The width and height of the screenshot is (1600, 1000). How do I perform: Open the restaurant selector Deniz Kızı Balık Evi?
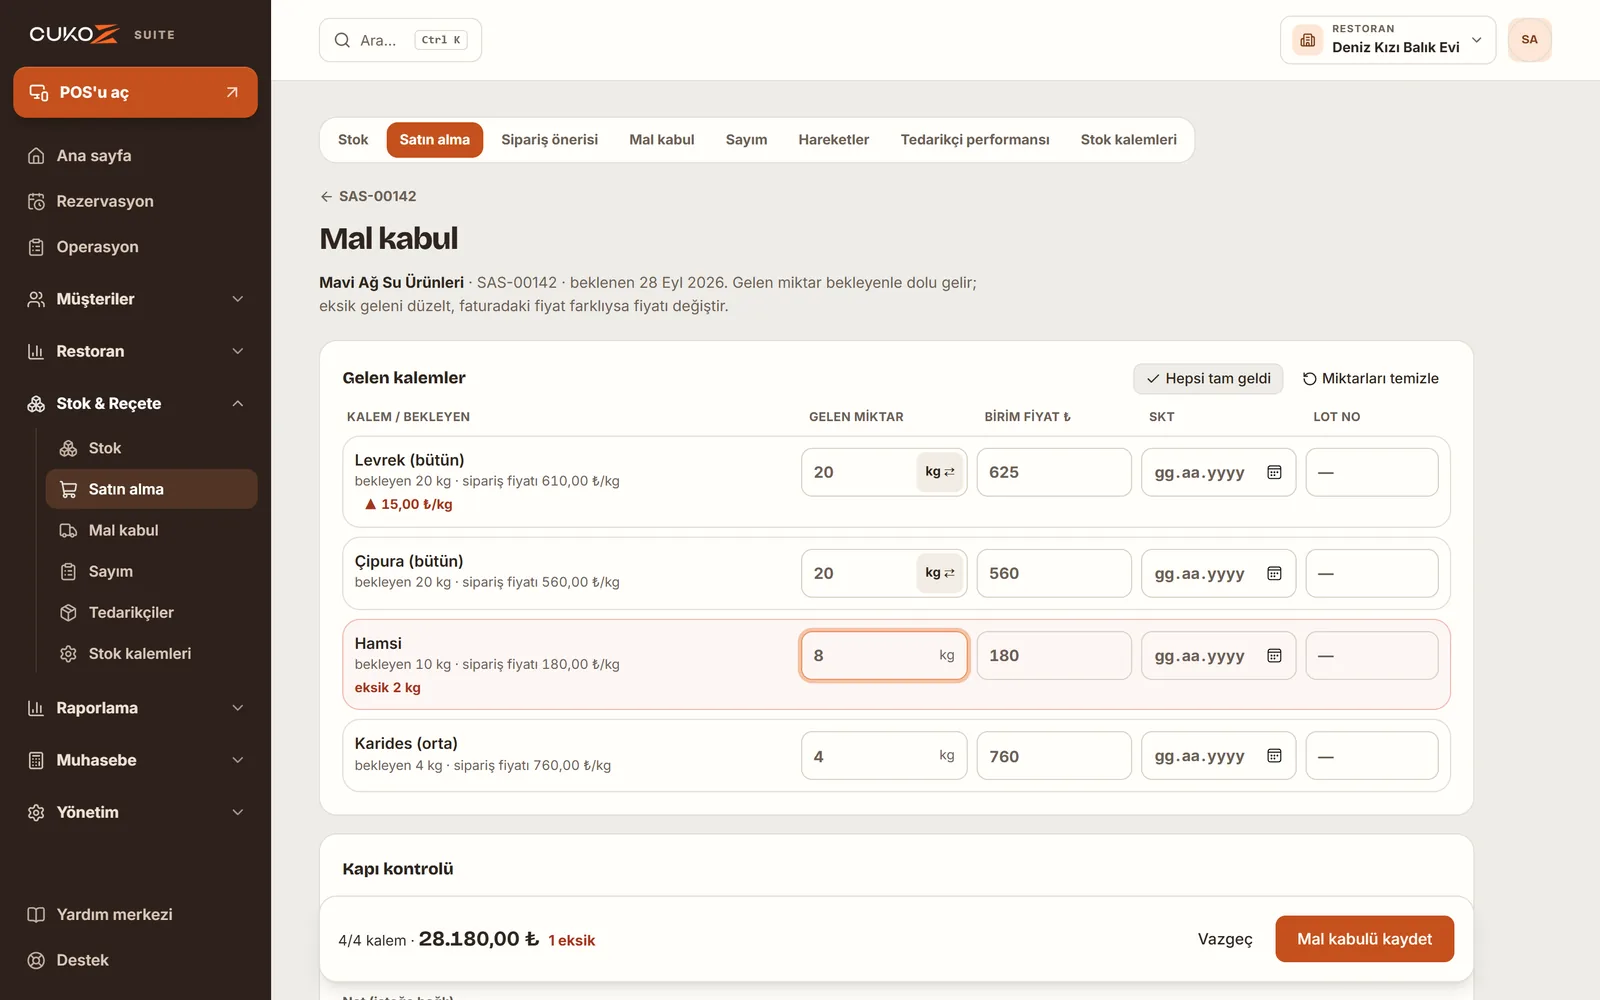click(1388, 40)
